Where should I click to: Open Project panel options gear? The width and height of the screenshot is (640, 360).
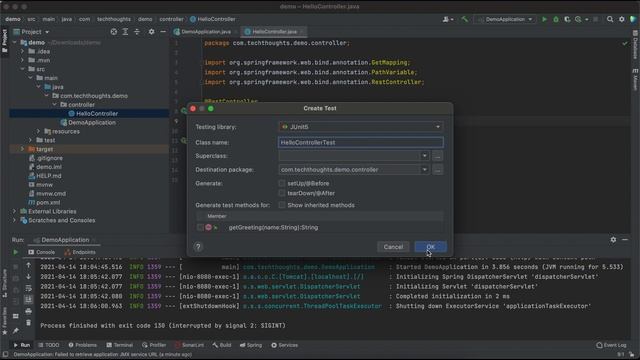pos(151,32)
